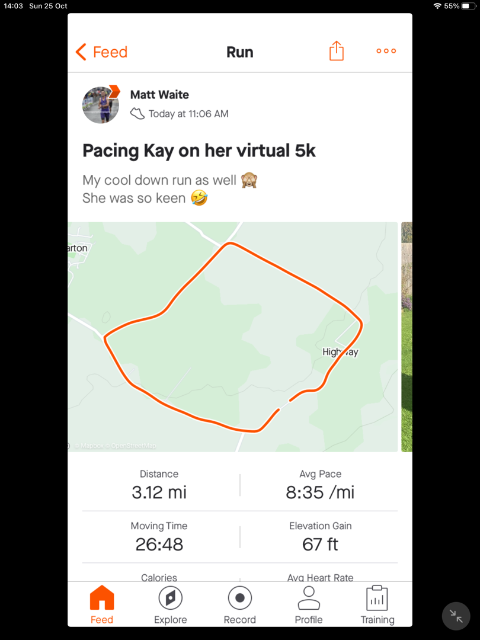View the photo beside the map
The width and height of the screenshot is (480, 640).
(x=407, y=337)
